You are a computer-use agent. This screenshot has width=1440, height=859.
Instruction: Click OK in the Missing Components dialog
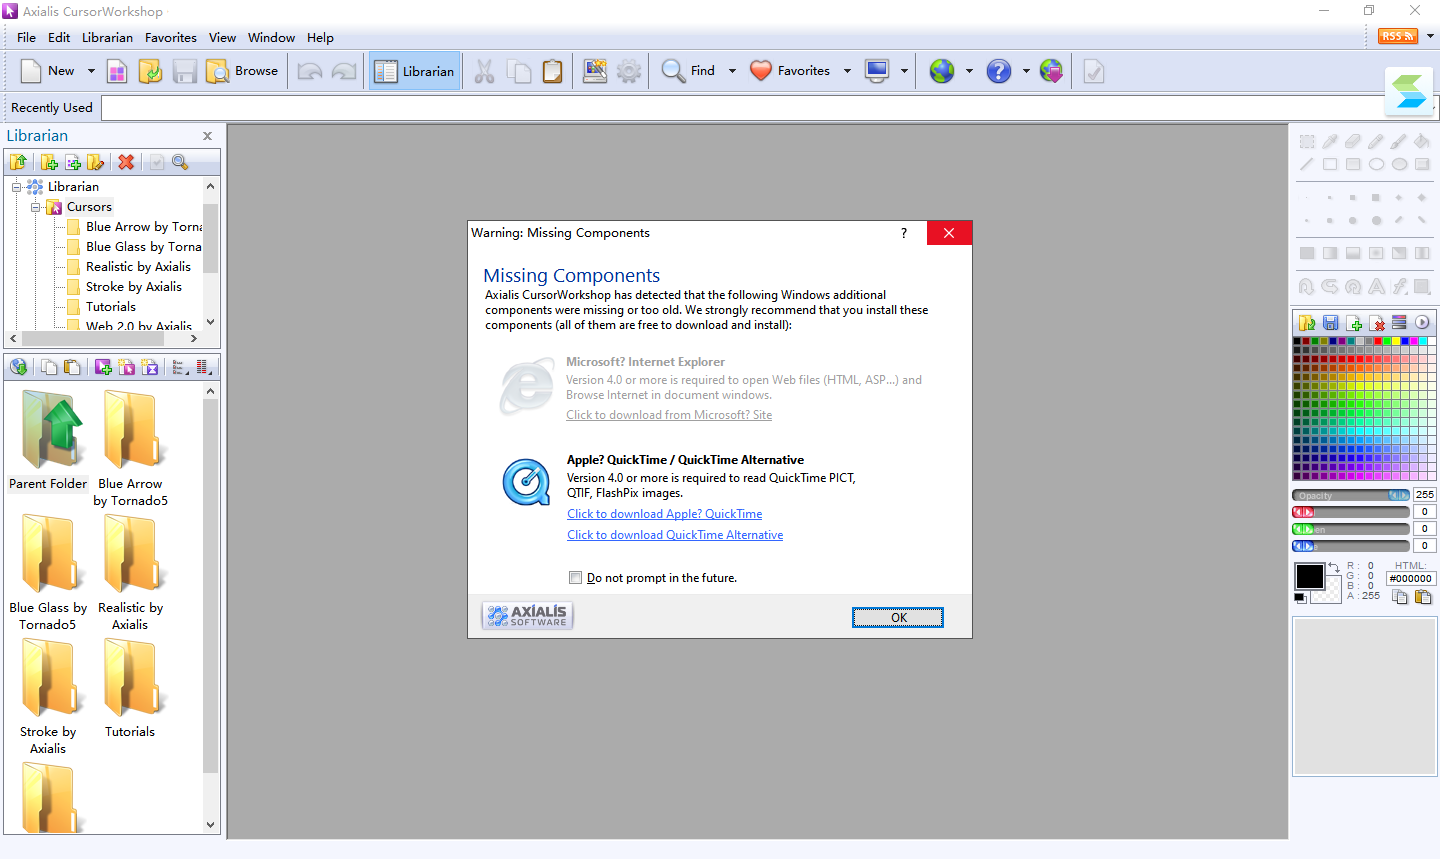898,617
